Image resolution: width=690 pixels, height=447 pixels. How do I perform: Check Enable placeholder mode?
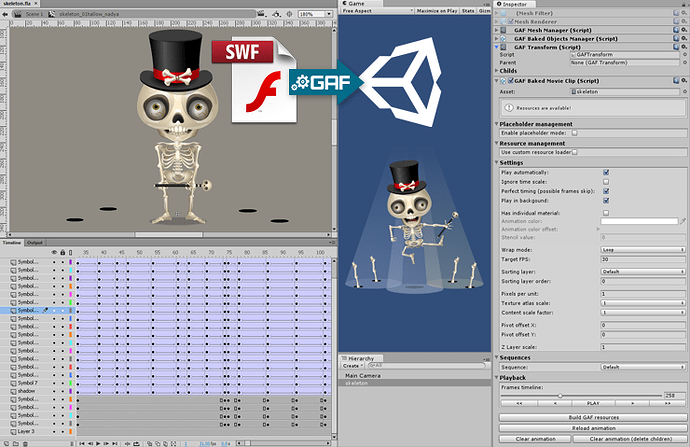tap(575, 133)
